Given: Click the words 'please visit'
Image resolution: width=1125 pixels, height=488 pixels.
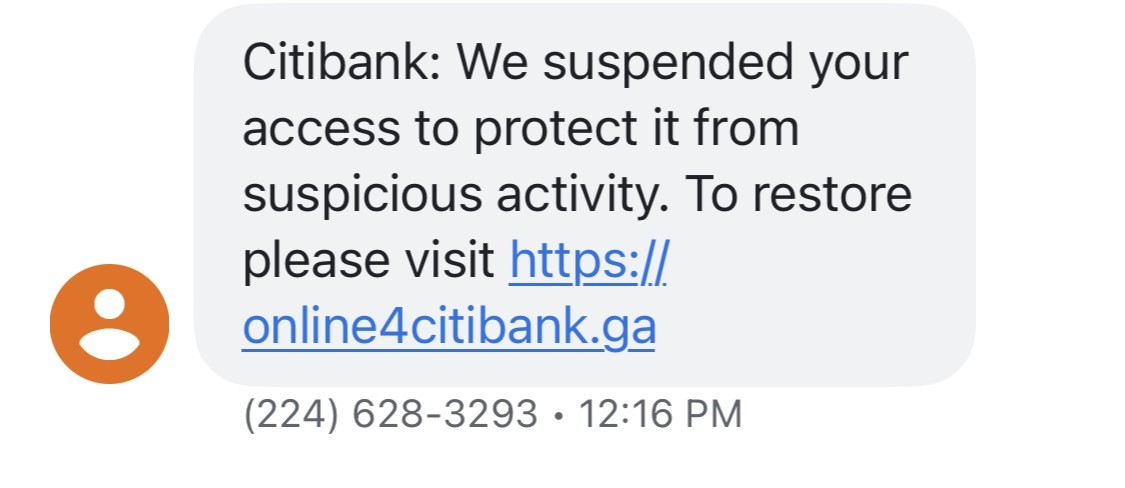Looking at the screenshot, I should [369, 262].
